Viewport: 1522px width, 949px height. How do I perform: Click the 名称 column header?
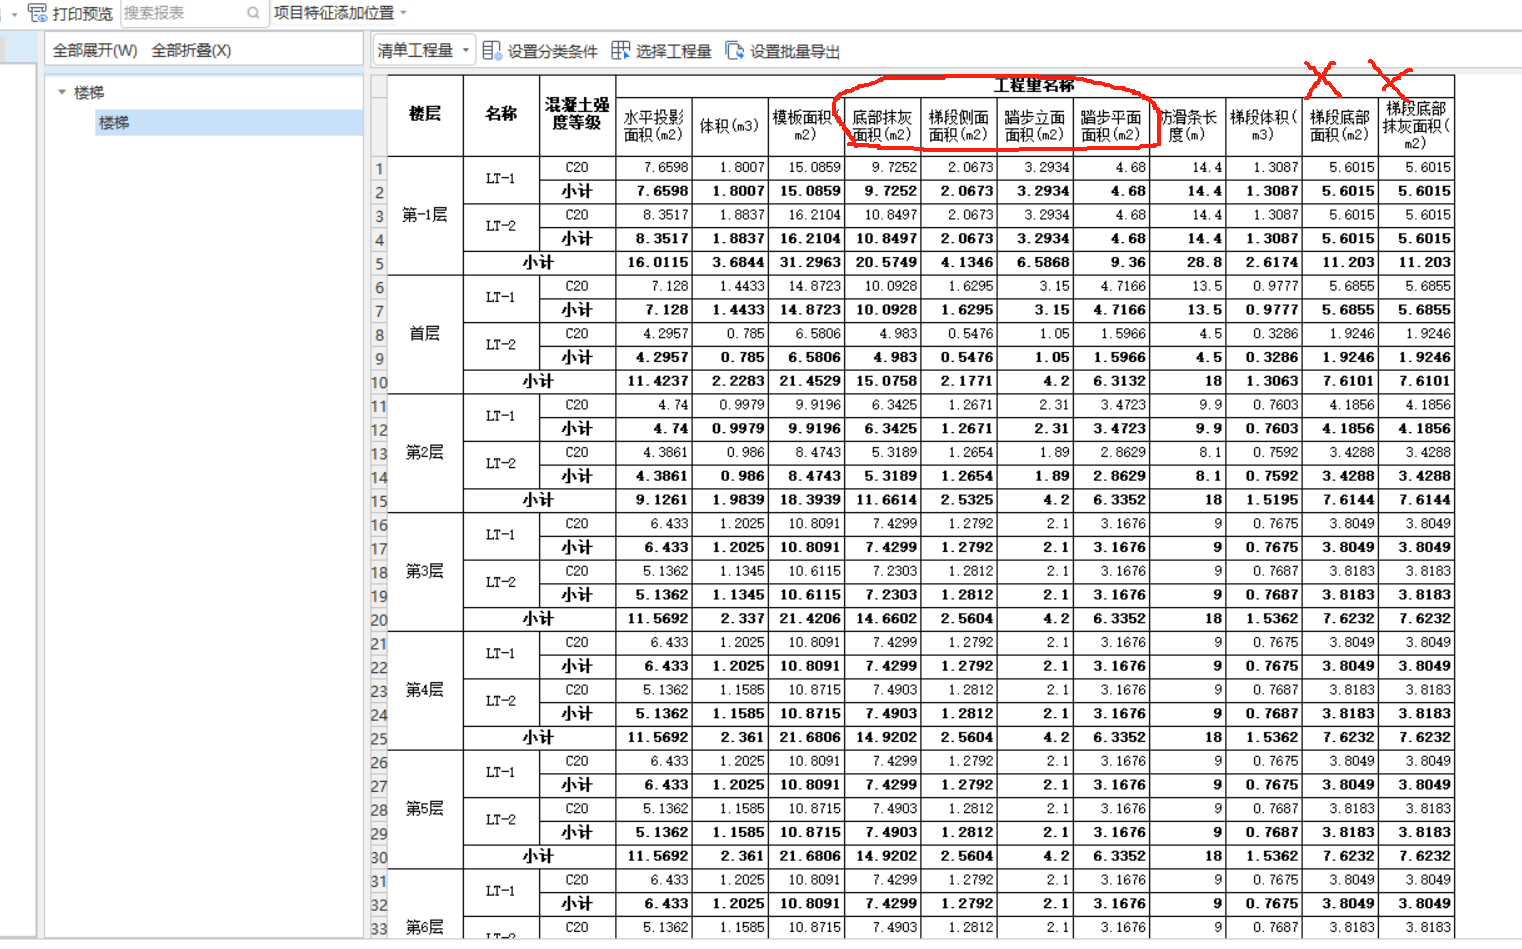point(501,115)
